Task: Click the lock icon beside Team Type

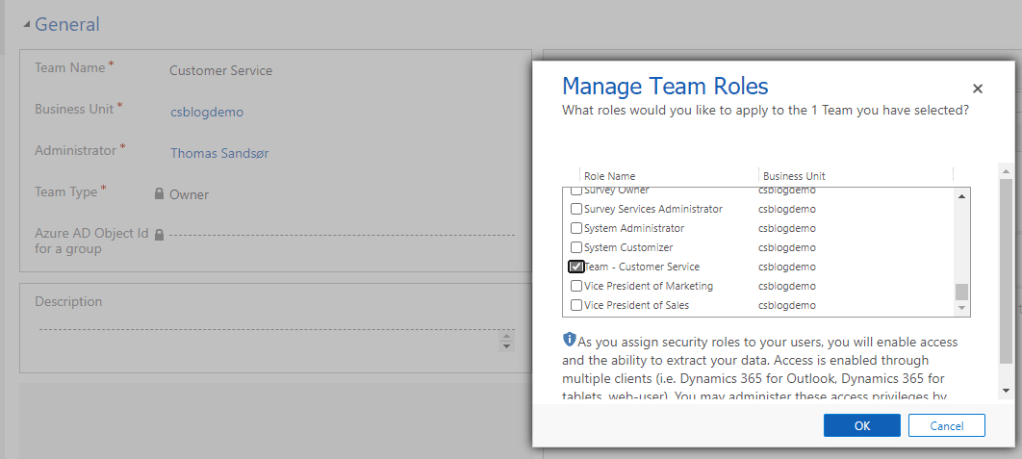Action: pos(159,194)
